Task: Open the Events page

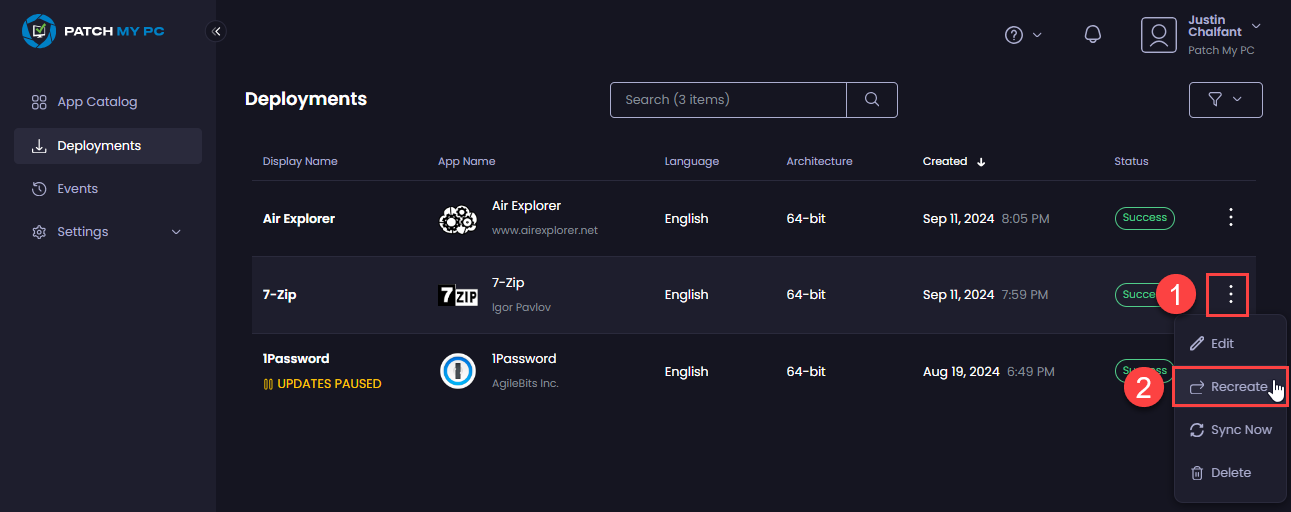Action: point(77,189)
